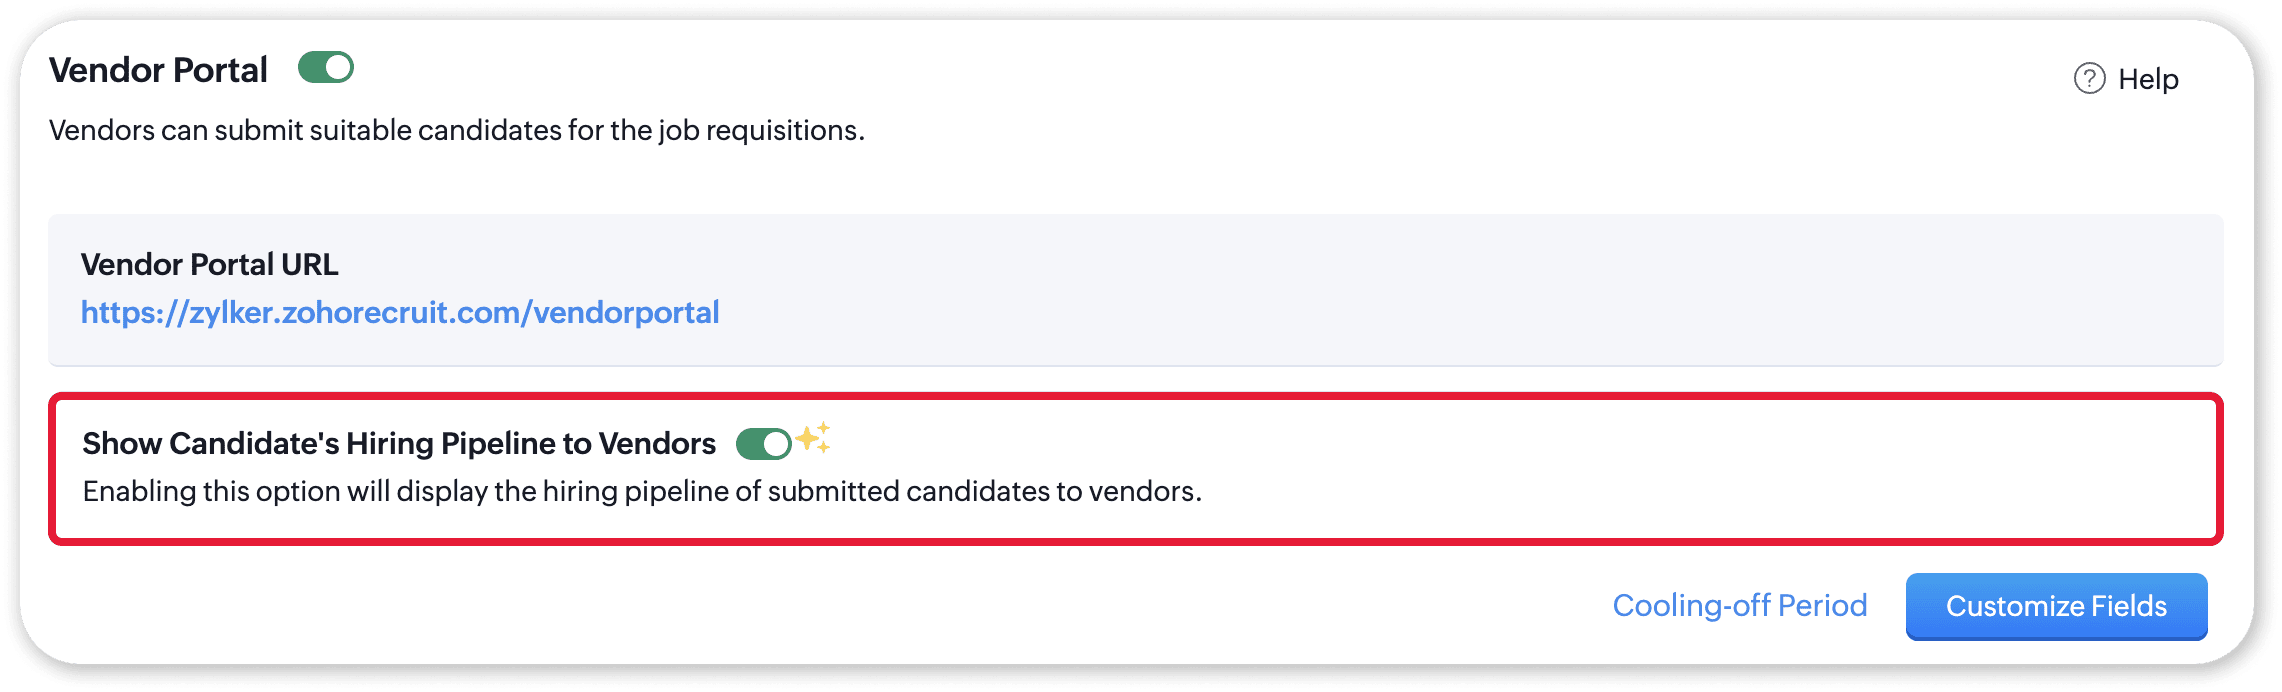Click the yellow sparkle icon beside pipeline toggle
The width and height of the screenshot is (2282, 692).
813,437
